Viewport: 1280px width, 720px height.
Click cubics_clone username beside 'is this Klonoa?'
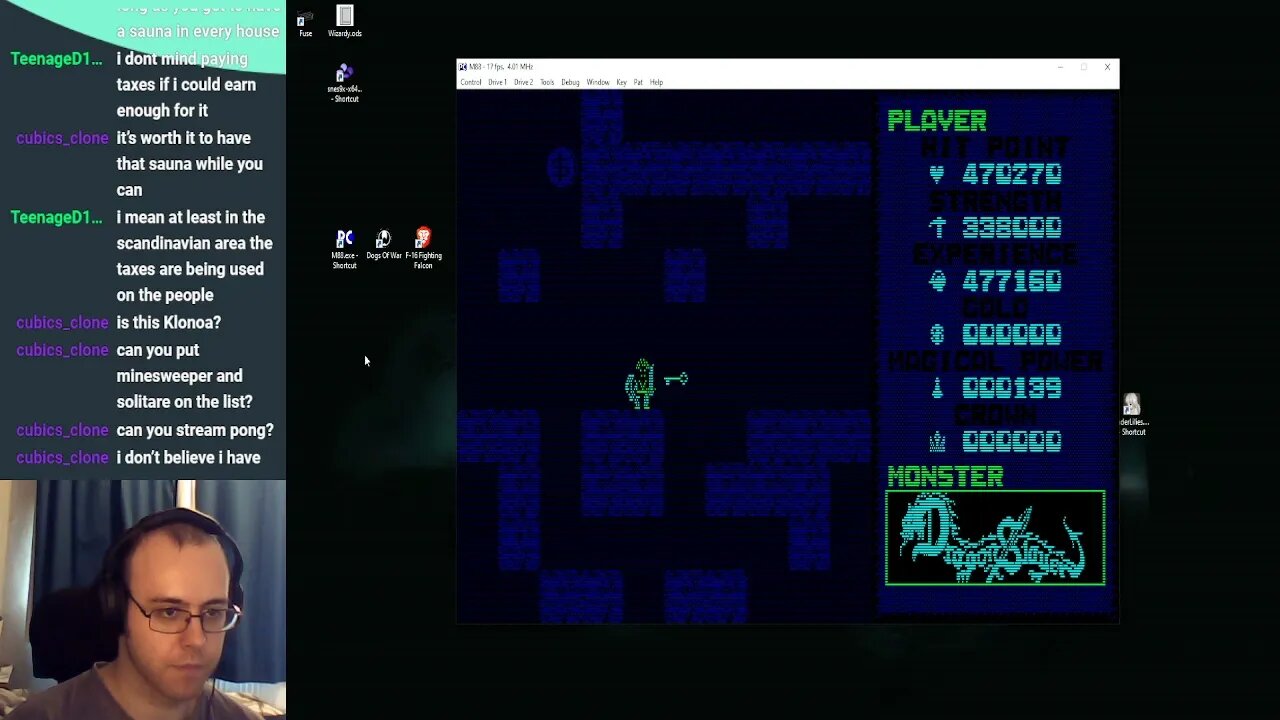pyautogui.click(x=62, y=322)
